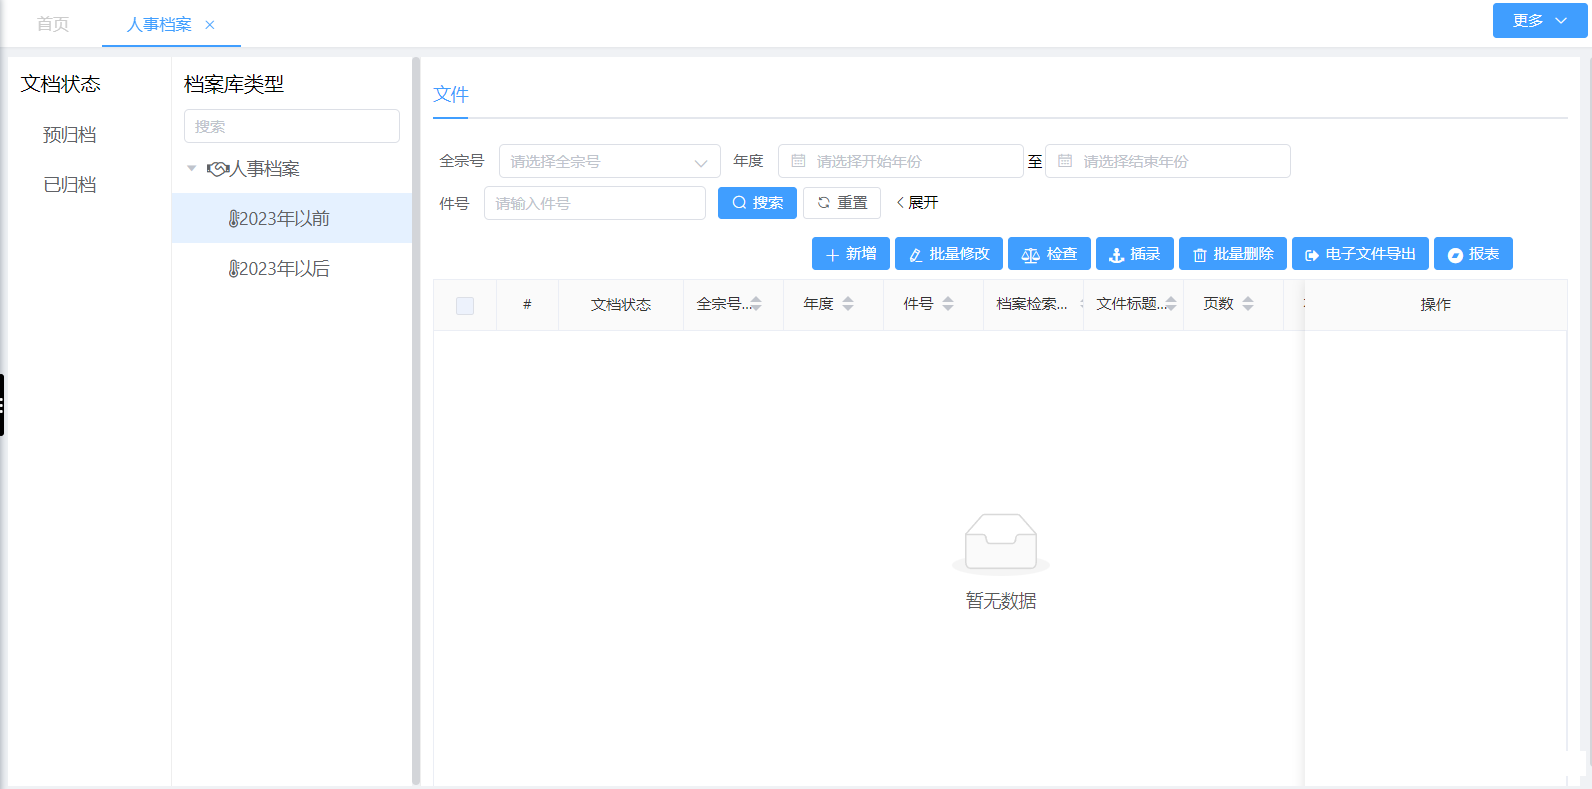Click the 重置 button

pyautogui.click(x=842, y=203)
